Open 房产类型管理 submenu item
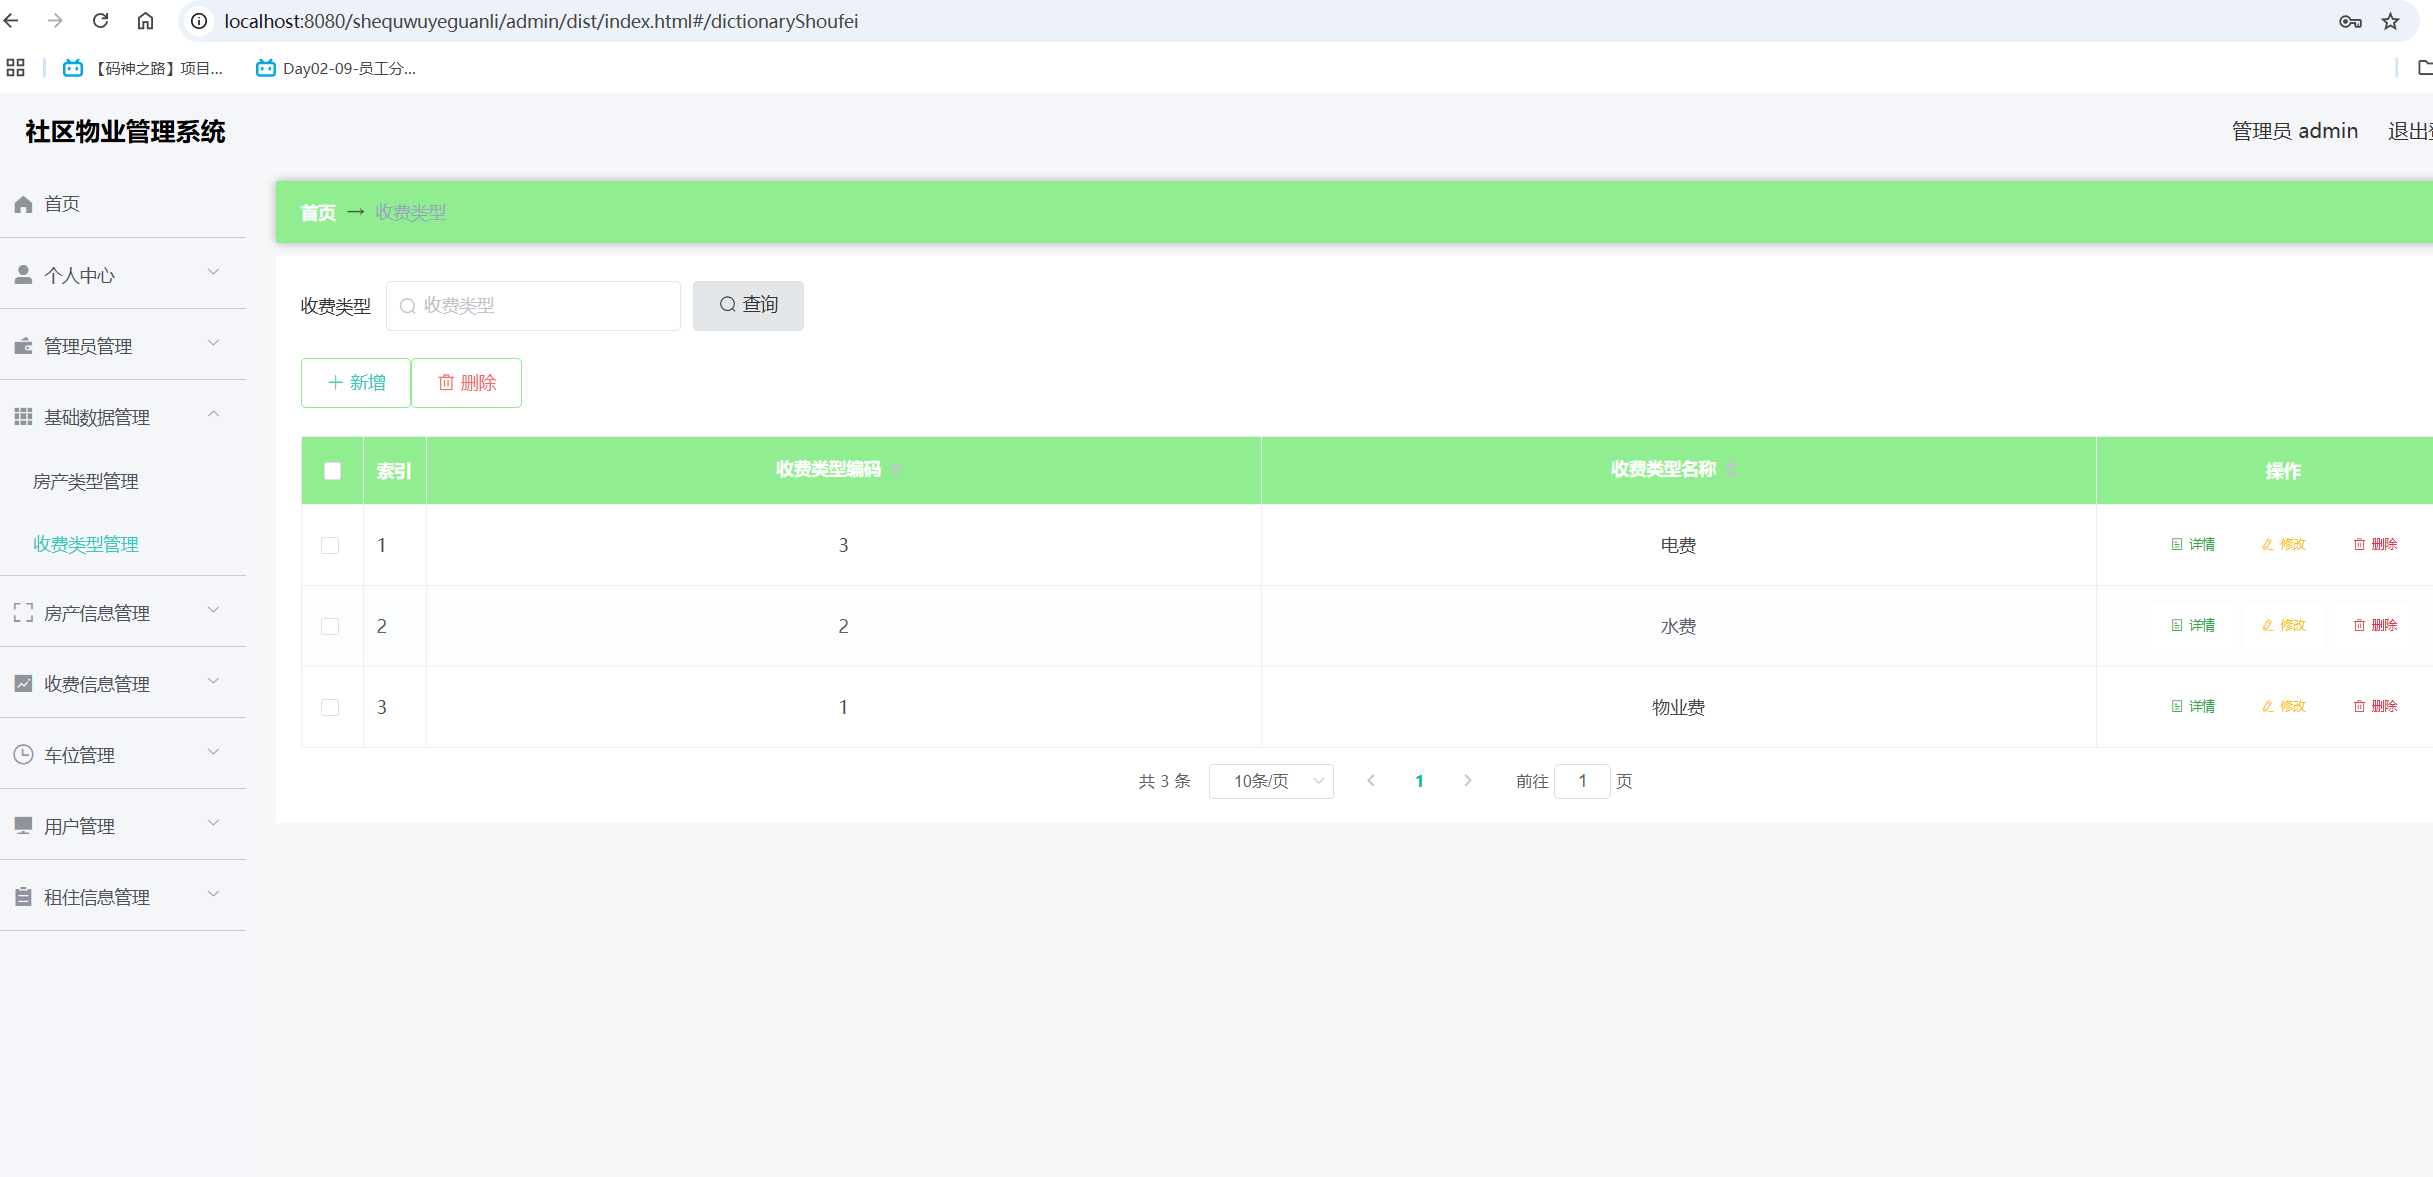The height and width of the screenshot is (1177, 2433). 86,482
